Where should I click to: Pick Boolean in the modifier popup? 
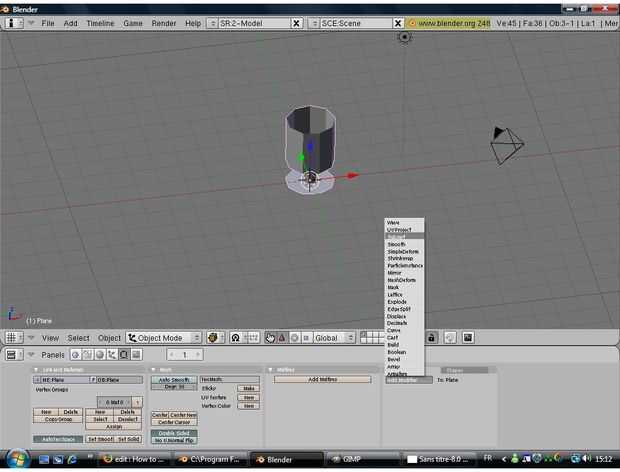click(x=398, y=352)
